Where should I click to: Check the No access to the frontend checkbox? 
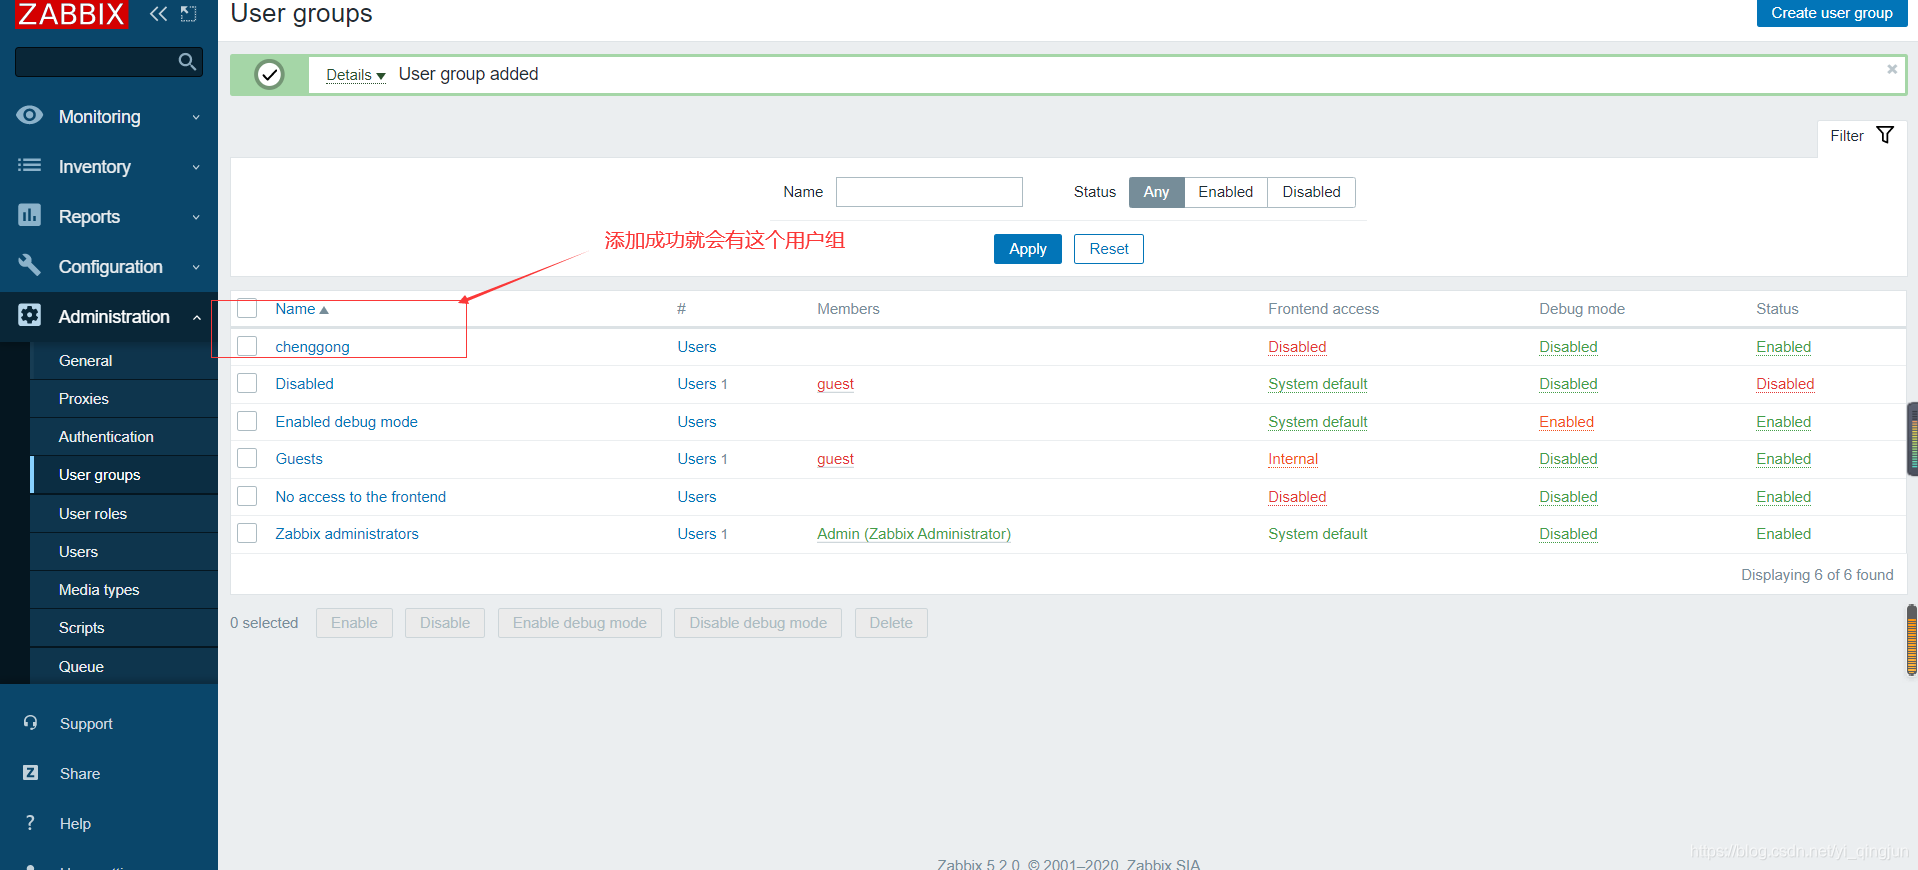[x=247, y=496]
